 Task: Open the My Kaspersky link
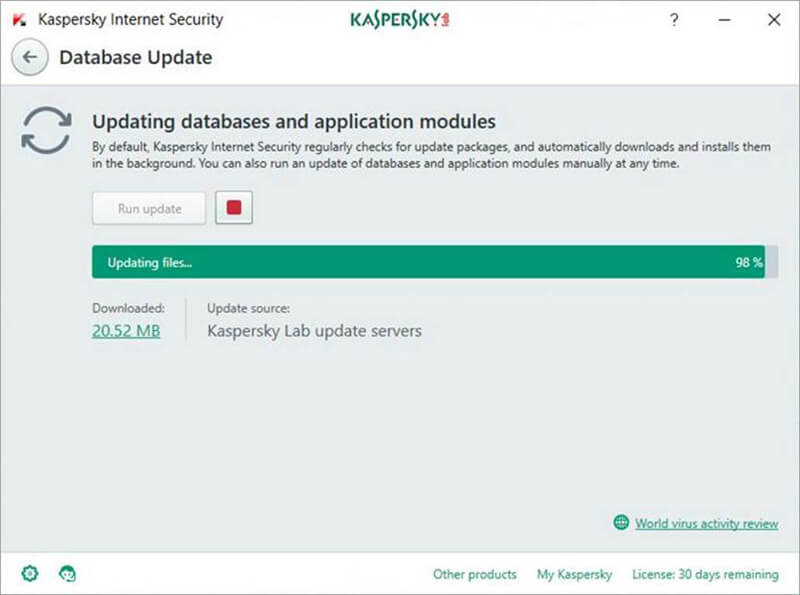[x=574, y=574]
